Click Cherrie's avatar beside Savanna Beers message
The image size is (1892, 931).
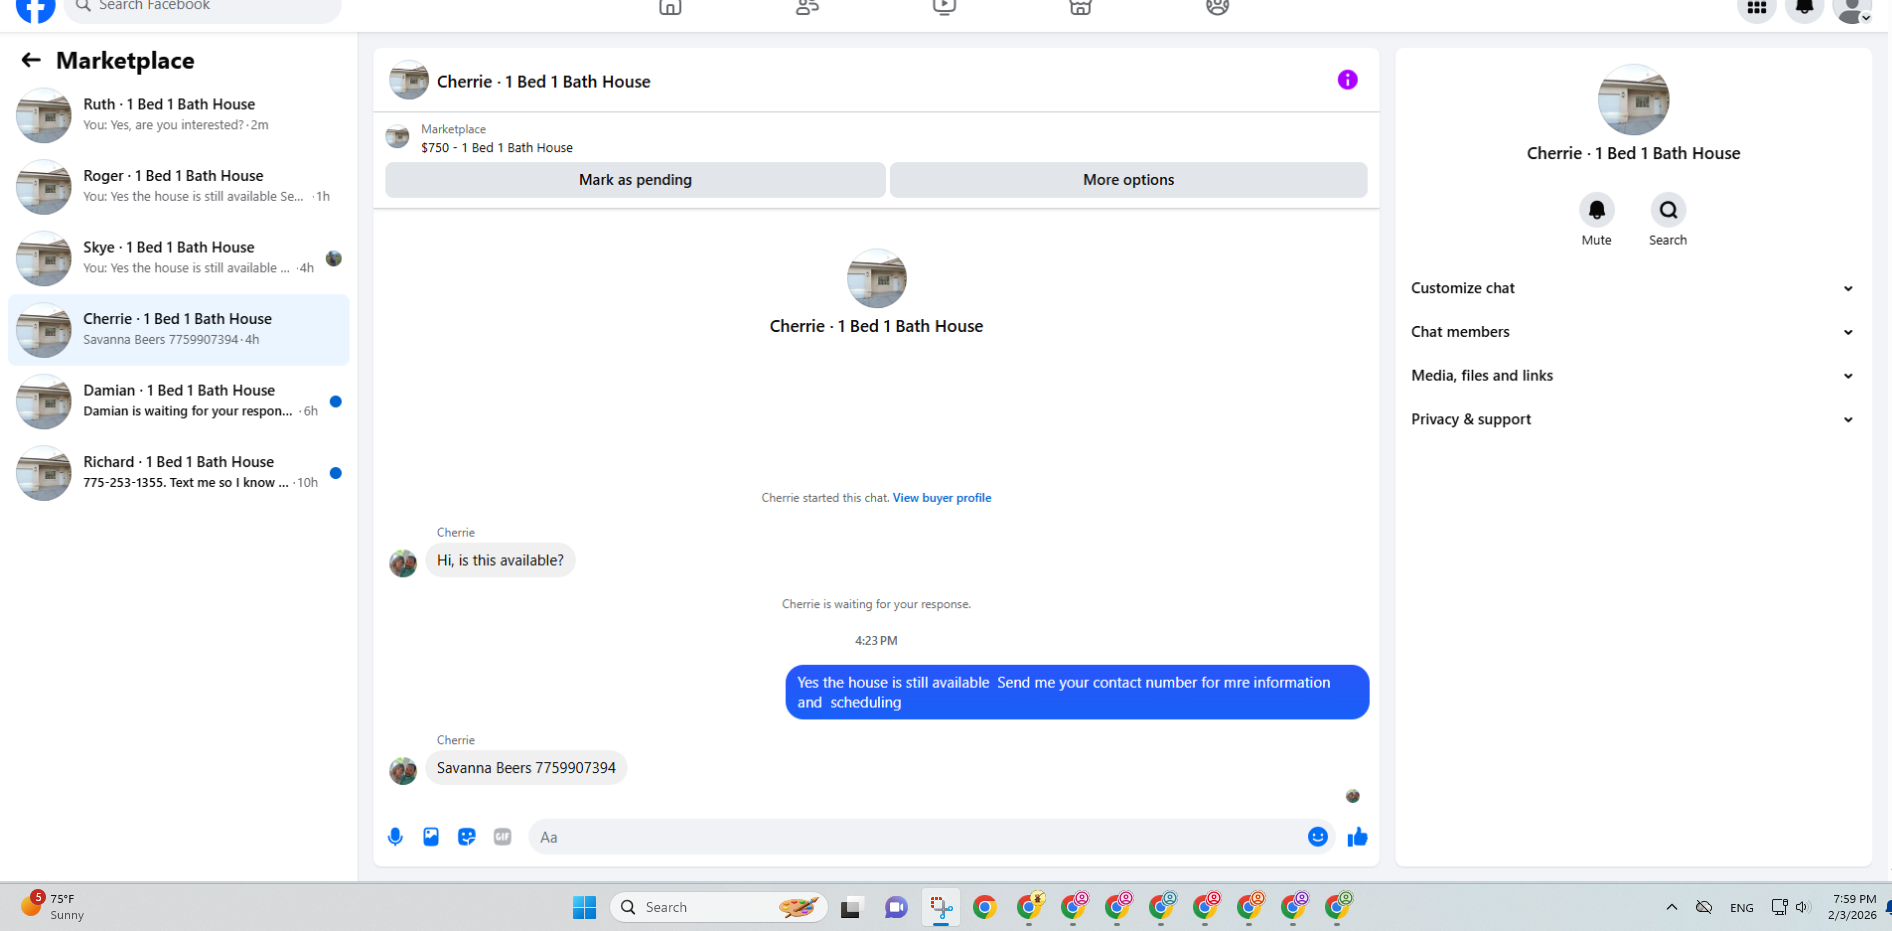(x=403, y=770)
